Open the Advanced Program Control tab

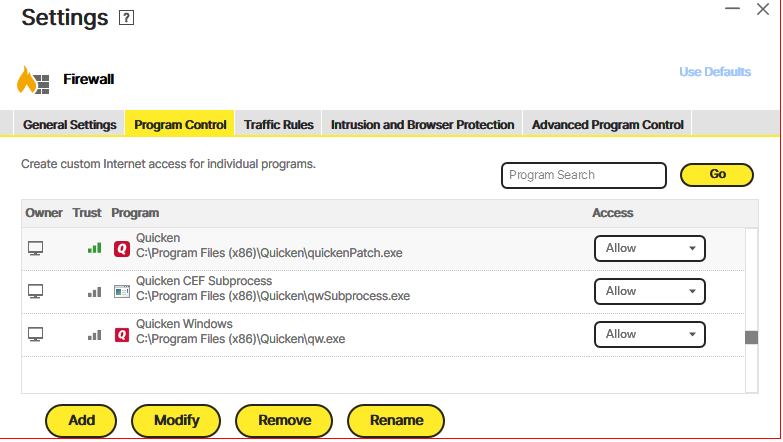608,124
